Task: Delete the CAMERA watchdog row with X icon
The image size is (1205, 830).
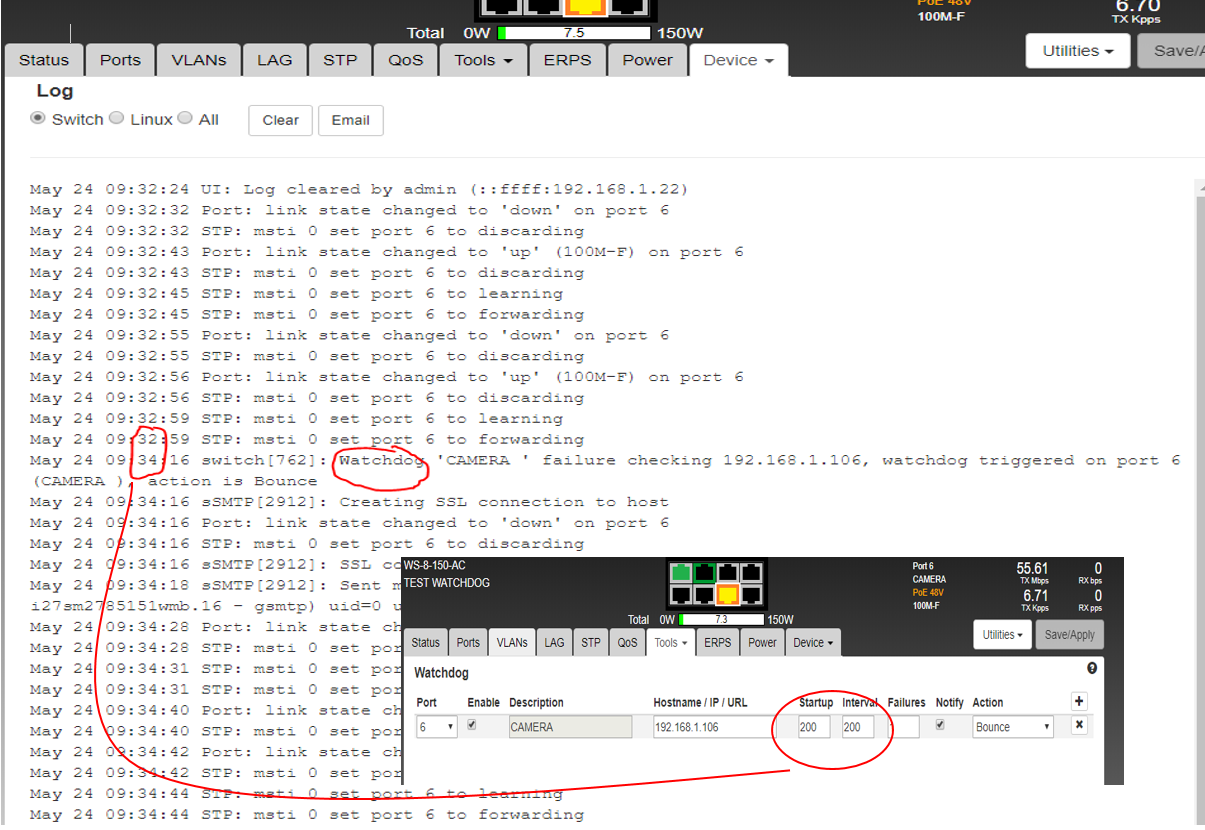Action: pyautogui.click(x=1079, y=725)
